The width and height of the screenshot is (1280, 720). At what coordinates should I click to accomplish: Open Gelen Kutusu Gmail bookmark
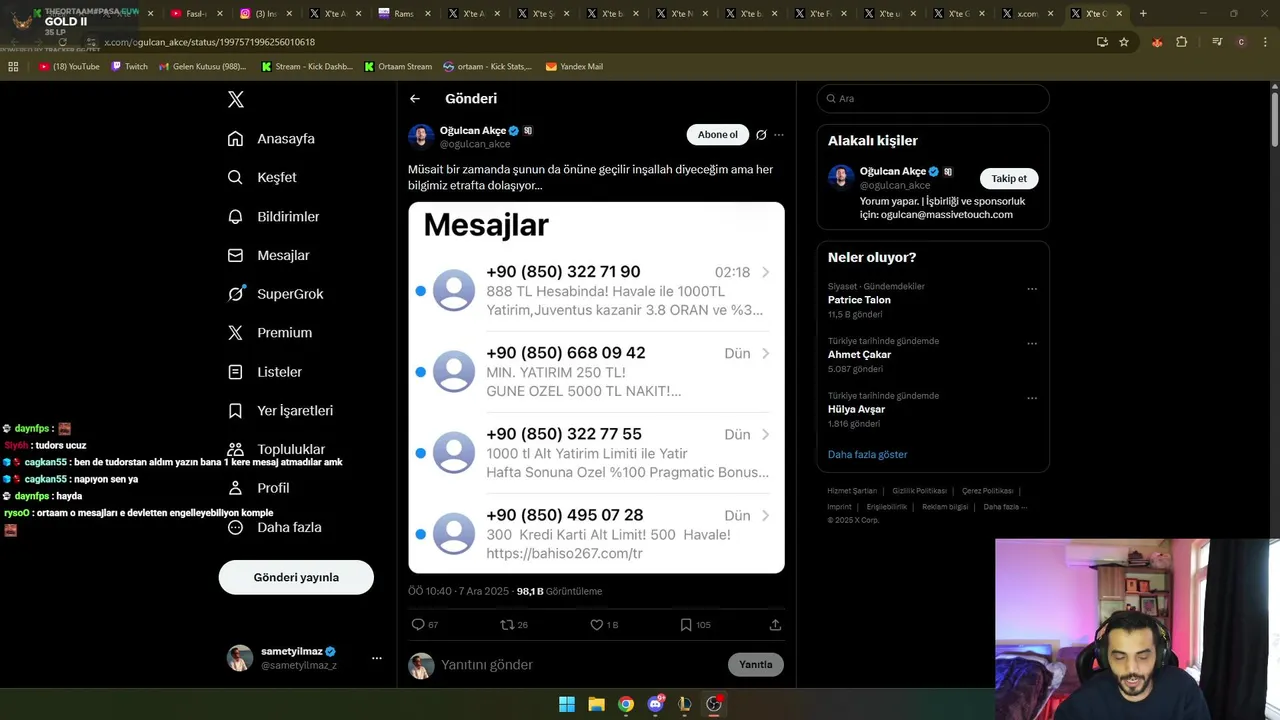(201, 67)
